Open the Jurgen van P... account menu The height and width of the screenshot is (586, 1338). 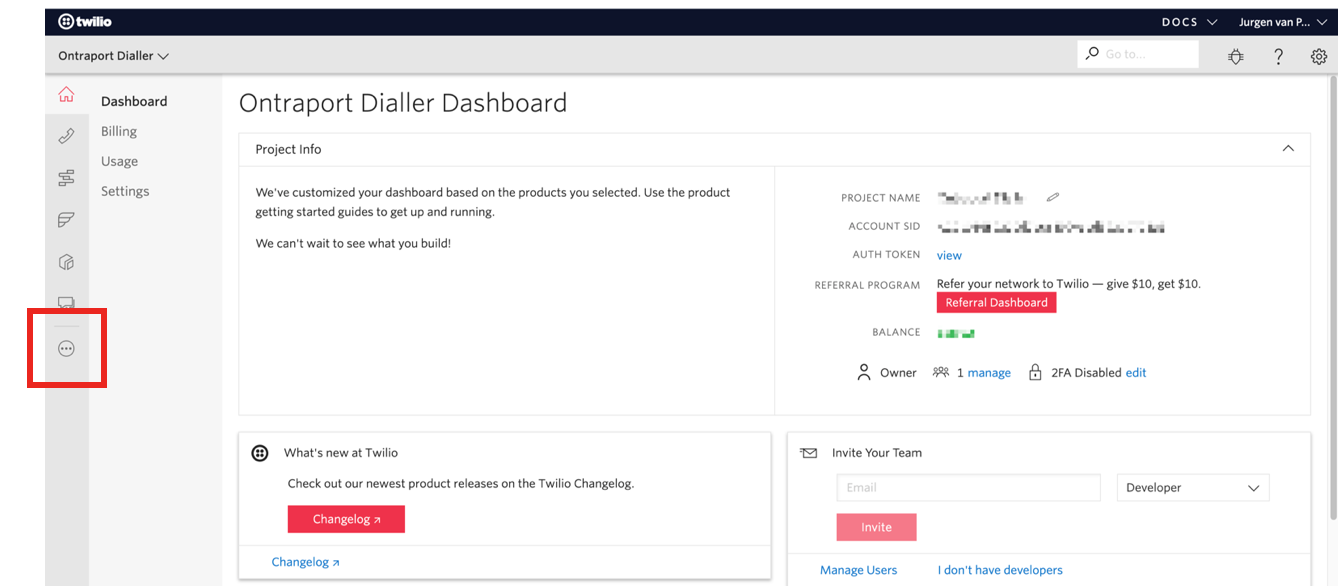1283,21
